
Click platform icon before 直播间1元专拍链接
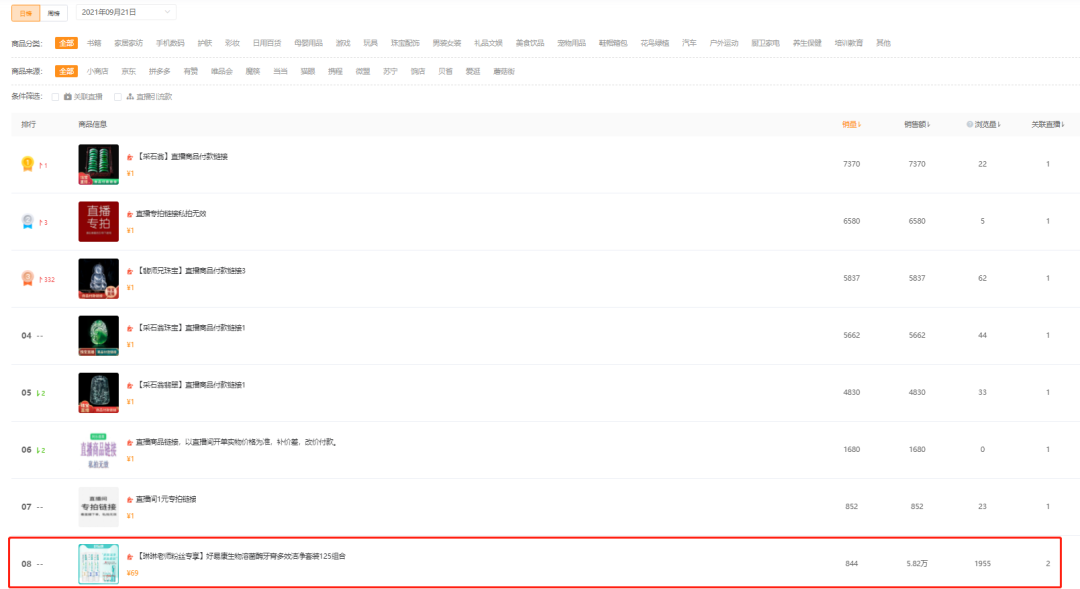(129, 499)
